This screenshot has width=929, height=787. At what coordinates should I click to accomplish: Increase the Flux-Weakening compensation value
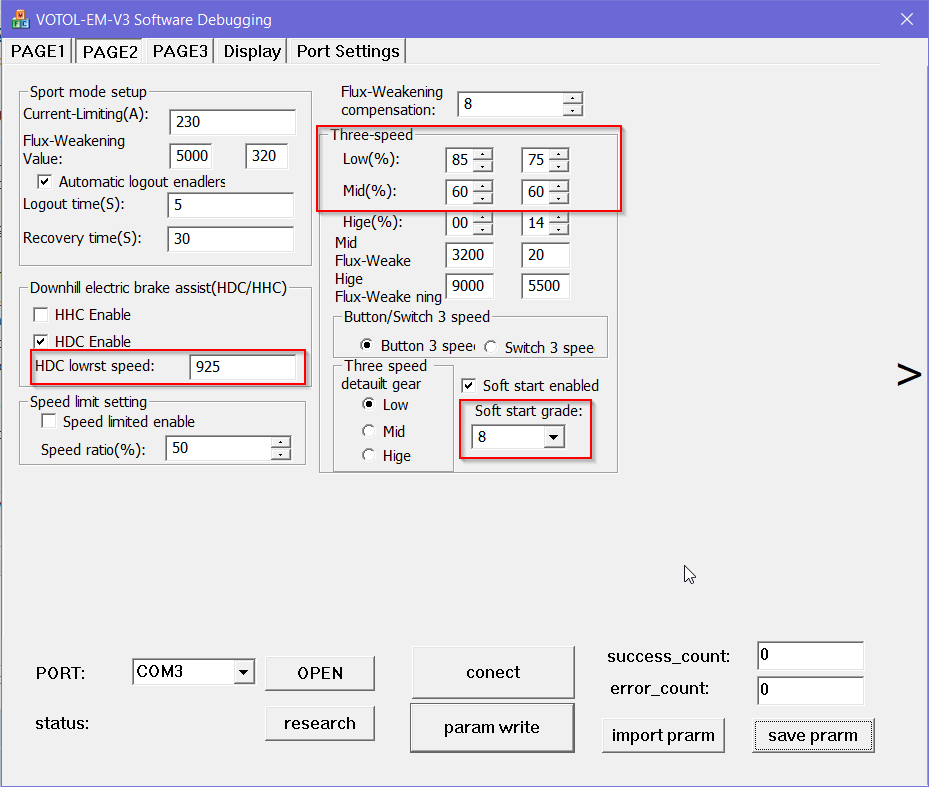[x=572, y=98]
